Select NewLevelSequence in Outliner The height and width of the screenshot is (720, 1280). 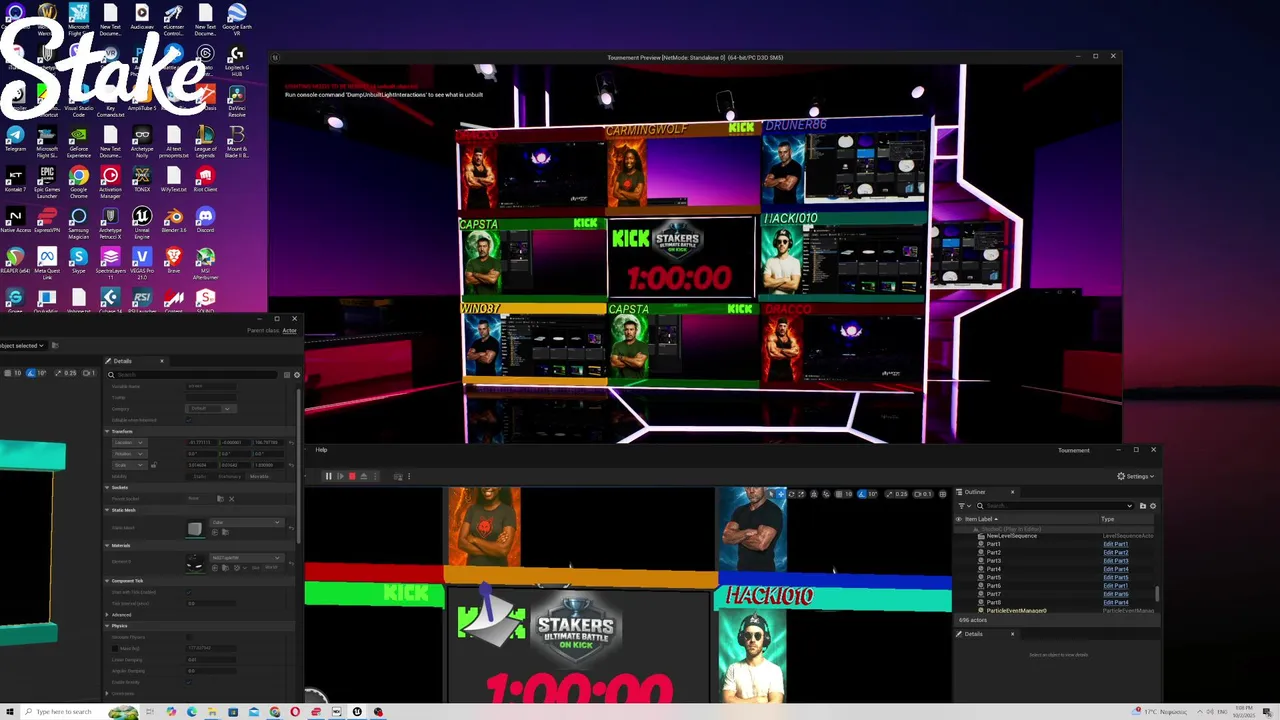point(1012,536)
